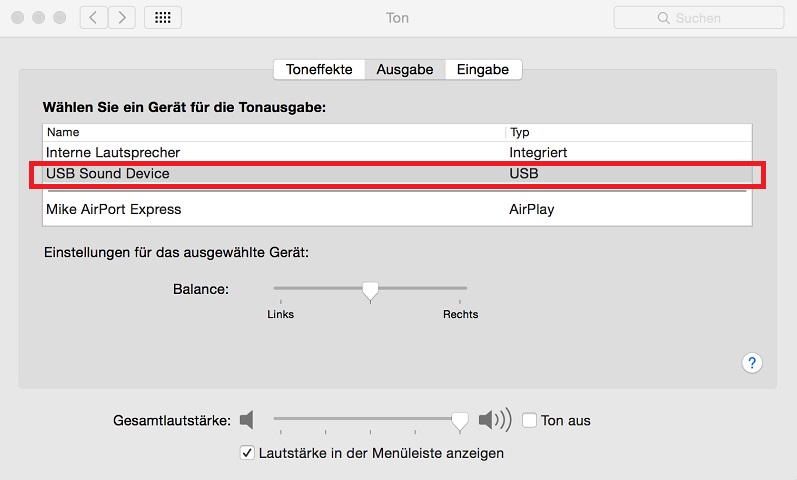This screenshot has height=480, width=797.
Task: Enable the Ton aus mute checkbox
Action: coord(529,420)
